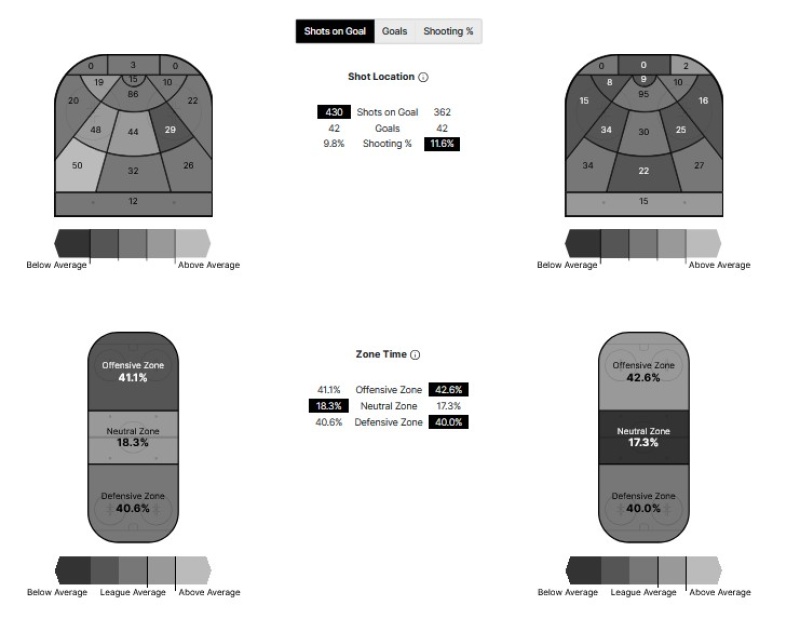Select the zone showing 50 shots
Screen dimensions: 800x632
coord(80,167)
